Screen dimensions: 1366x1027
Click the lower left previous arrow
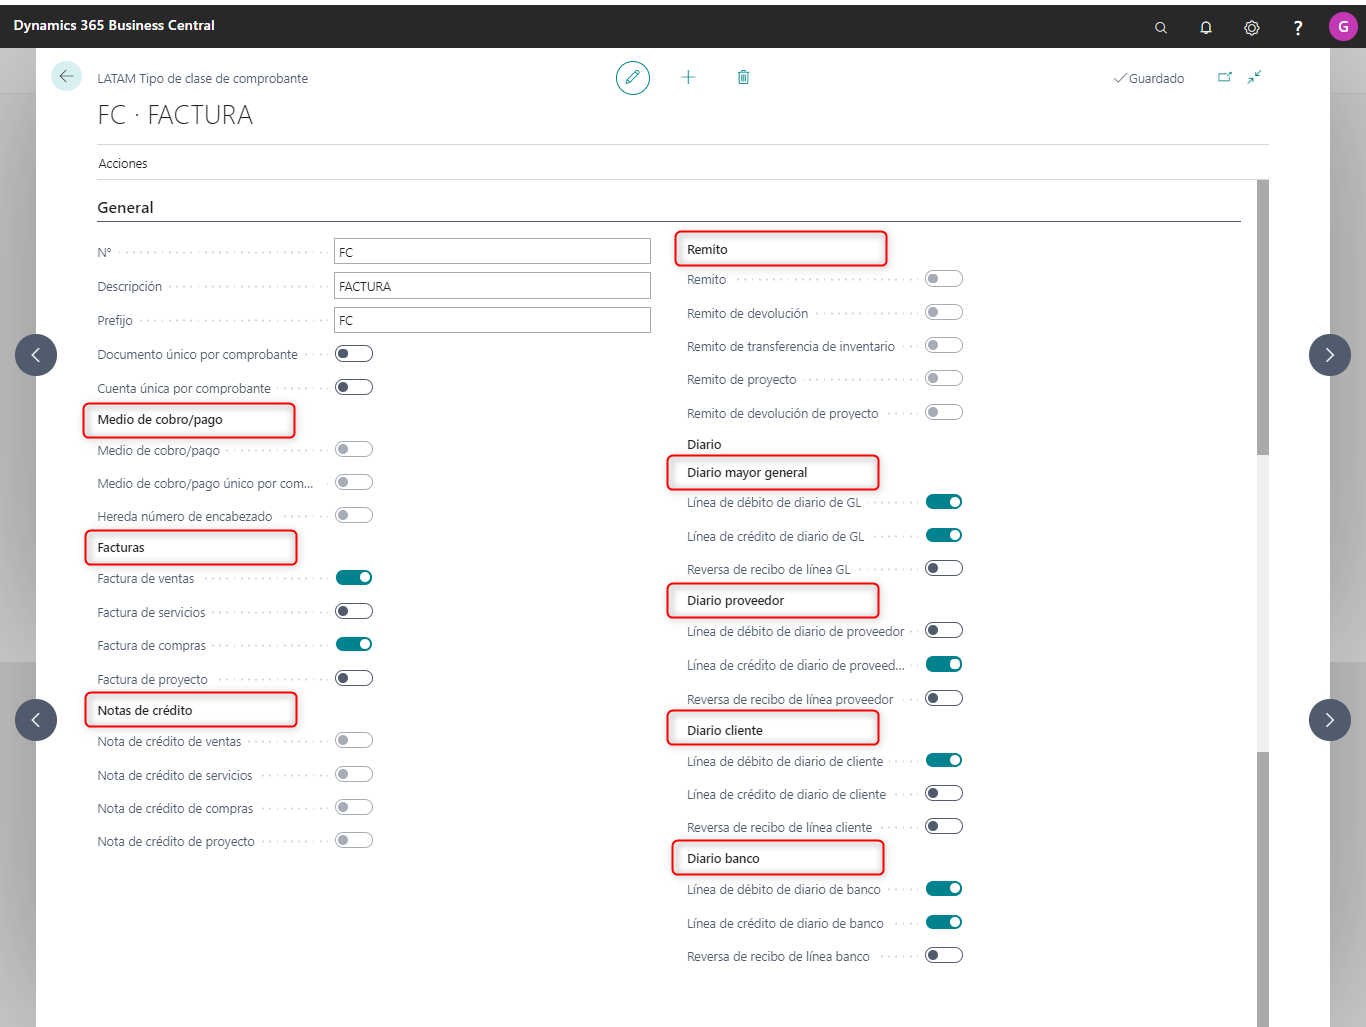coord(36,720)
